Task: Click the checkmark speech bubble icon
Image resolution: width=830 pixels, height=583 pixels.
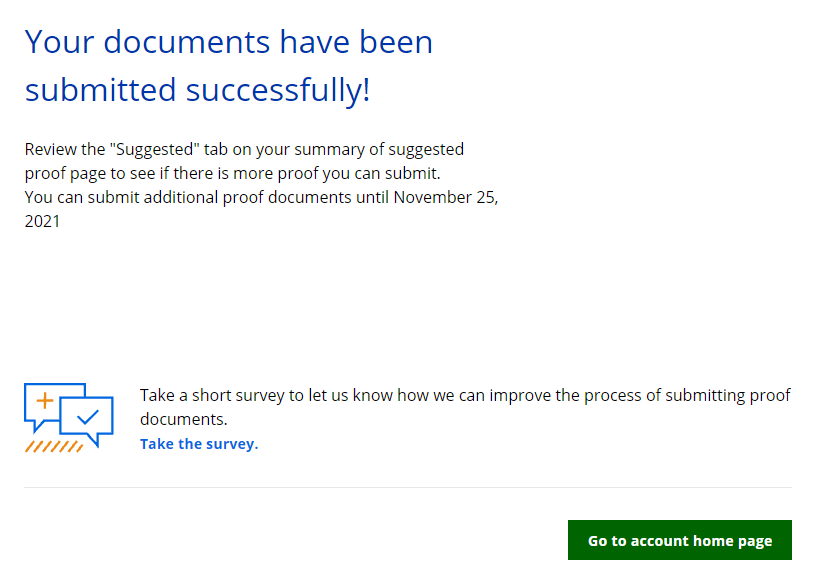Action: 86,420
